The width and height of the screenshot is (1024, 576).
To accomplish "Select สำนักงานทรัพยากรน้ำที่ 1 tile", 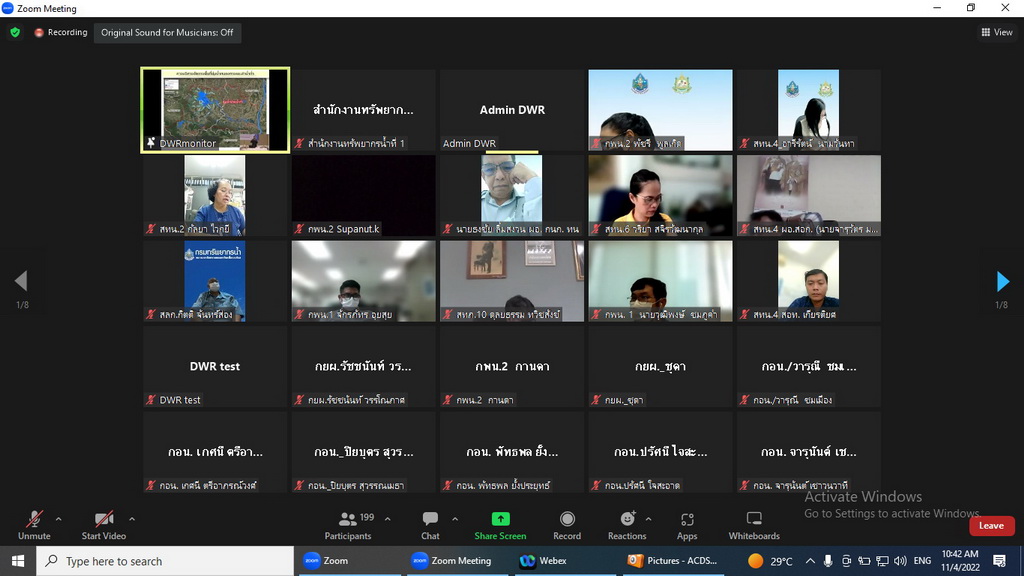I will click(x=363, y=110).
